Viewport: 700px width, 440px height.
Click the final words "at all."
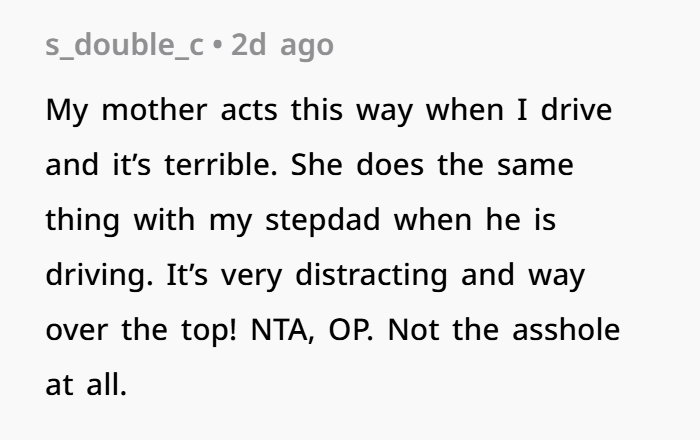tap(87, 385)
